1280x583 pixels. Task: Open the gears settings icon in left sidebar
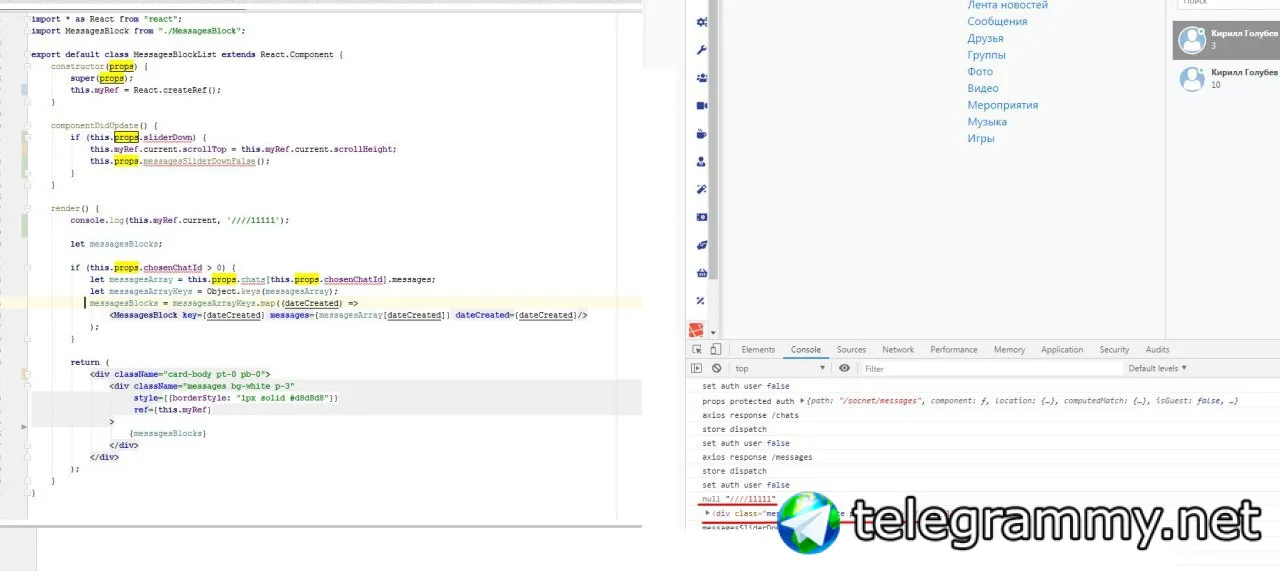click(x=701, y=22)
